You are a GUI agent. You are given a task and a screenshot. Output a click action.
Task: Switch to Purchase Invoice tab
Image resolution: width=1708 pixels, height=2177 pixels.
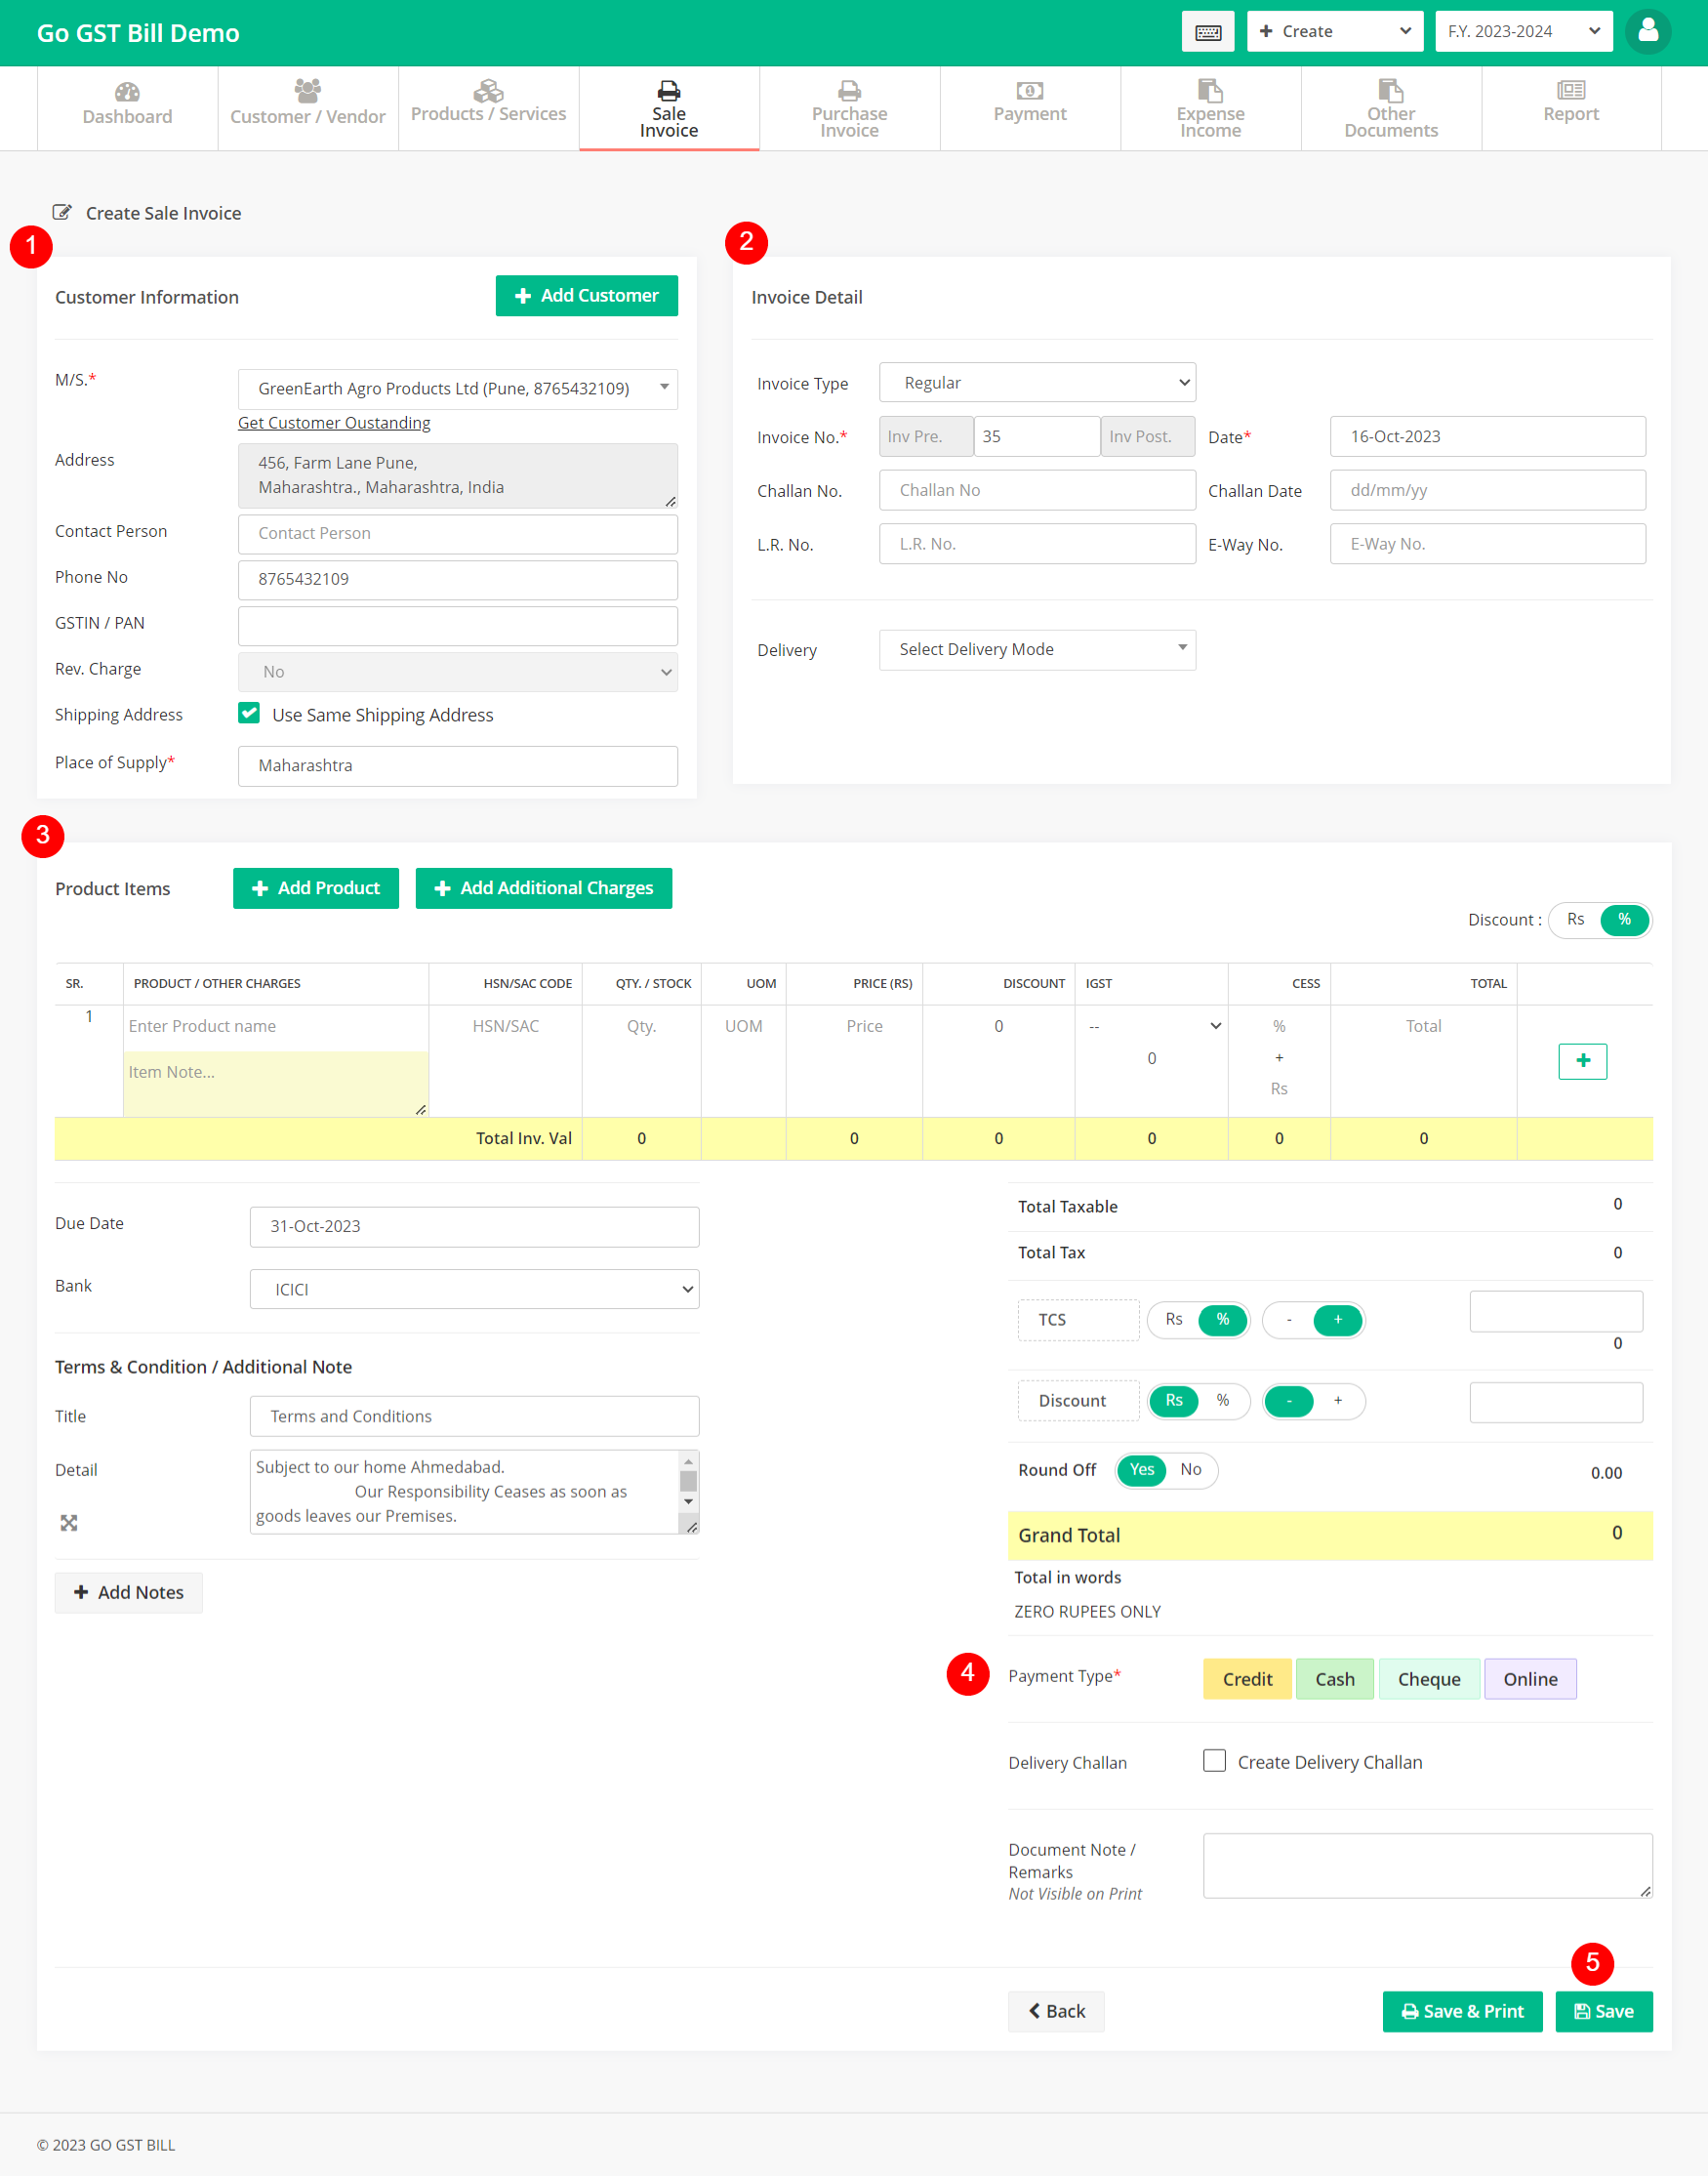pyautogui.click(x=849, y=108)
